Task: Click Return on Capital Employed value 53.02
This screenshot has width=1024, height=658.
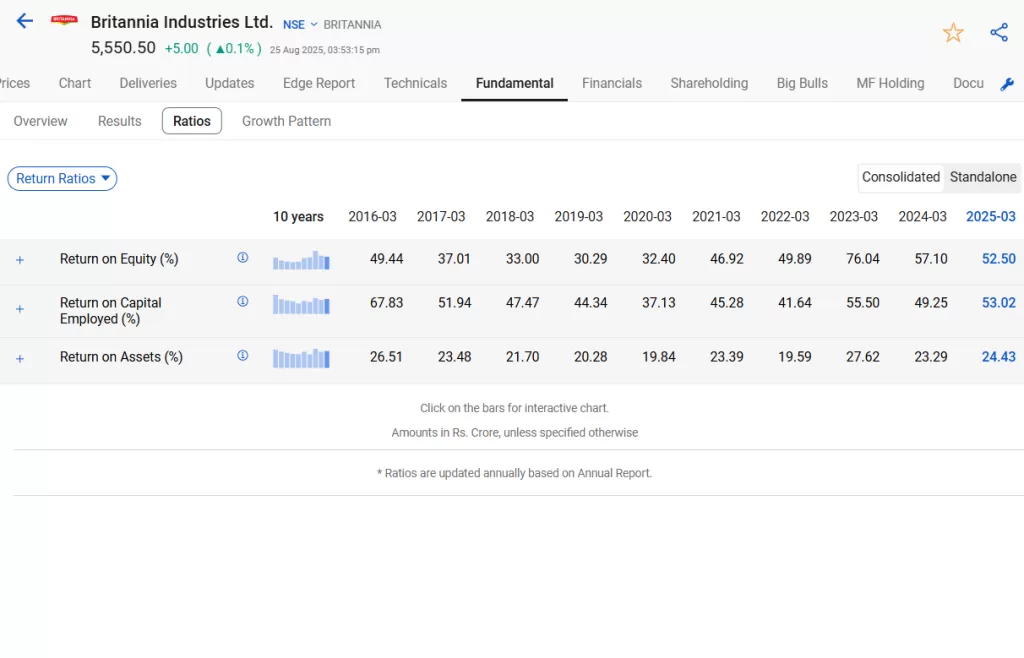Action: coord(999,303)
